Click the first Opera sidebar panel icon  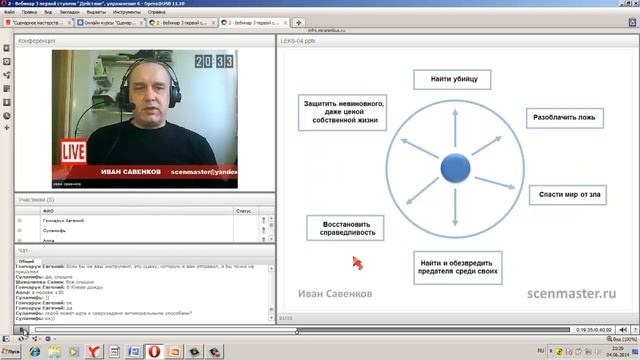tap(7, 48)
